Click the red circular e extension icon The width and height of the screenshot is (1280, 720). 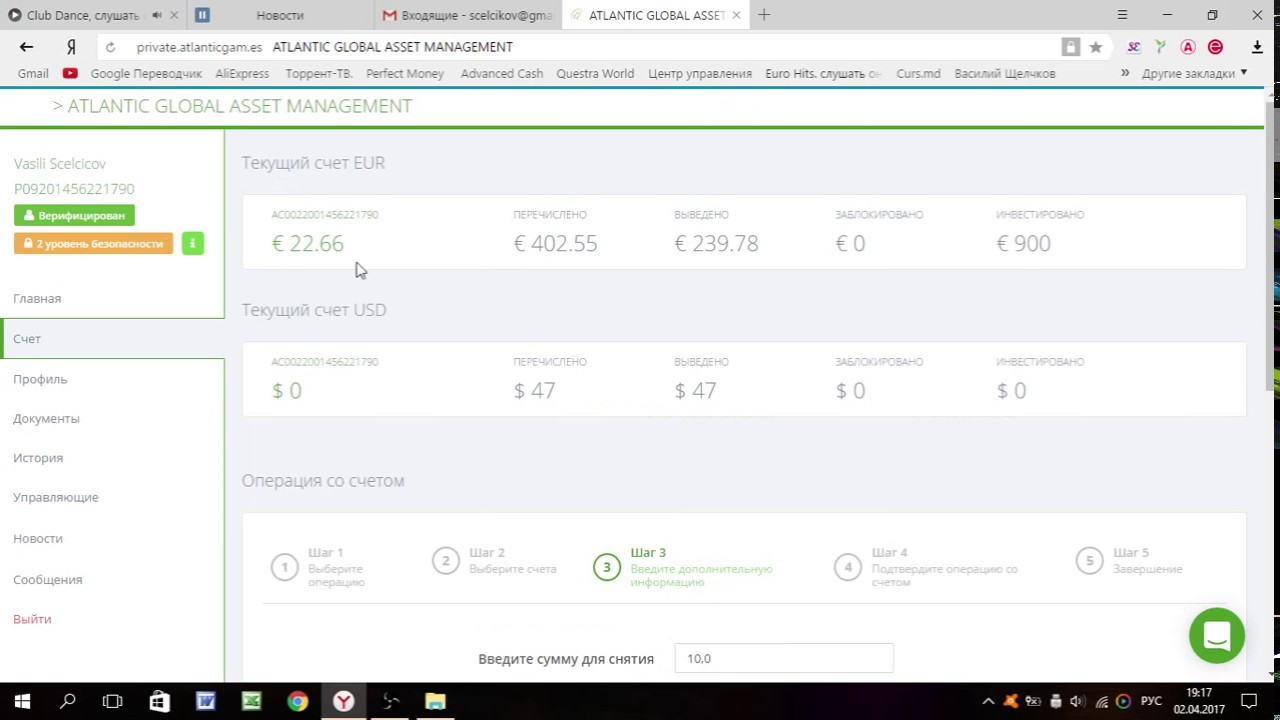(1216, 47)
